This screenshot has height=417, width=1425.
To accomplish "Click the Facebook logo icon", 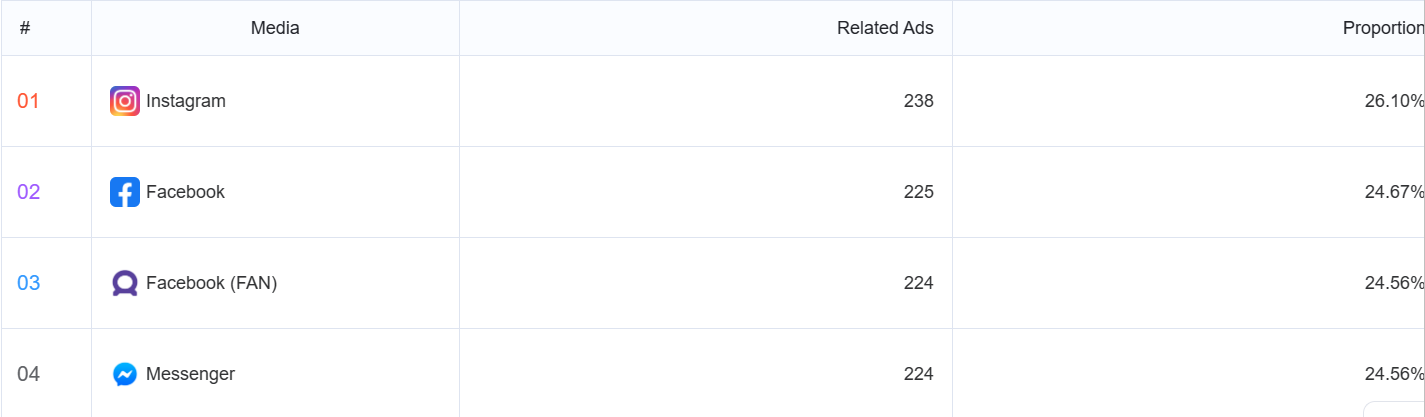I will [x=125, y=192].
